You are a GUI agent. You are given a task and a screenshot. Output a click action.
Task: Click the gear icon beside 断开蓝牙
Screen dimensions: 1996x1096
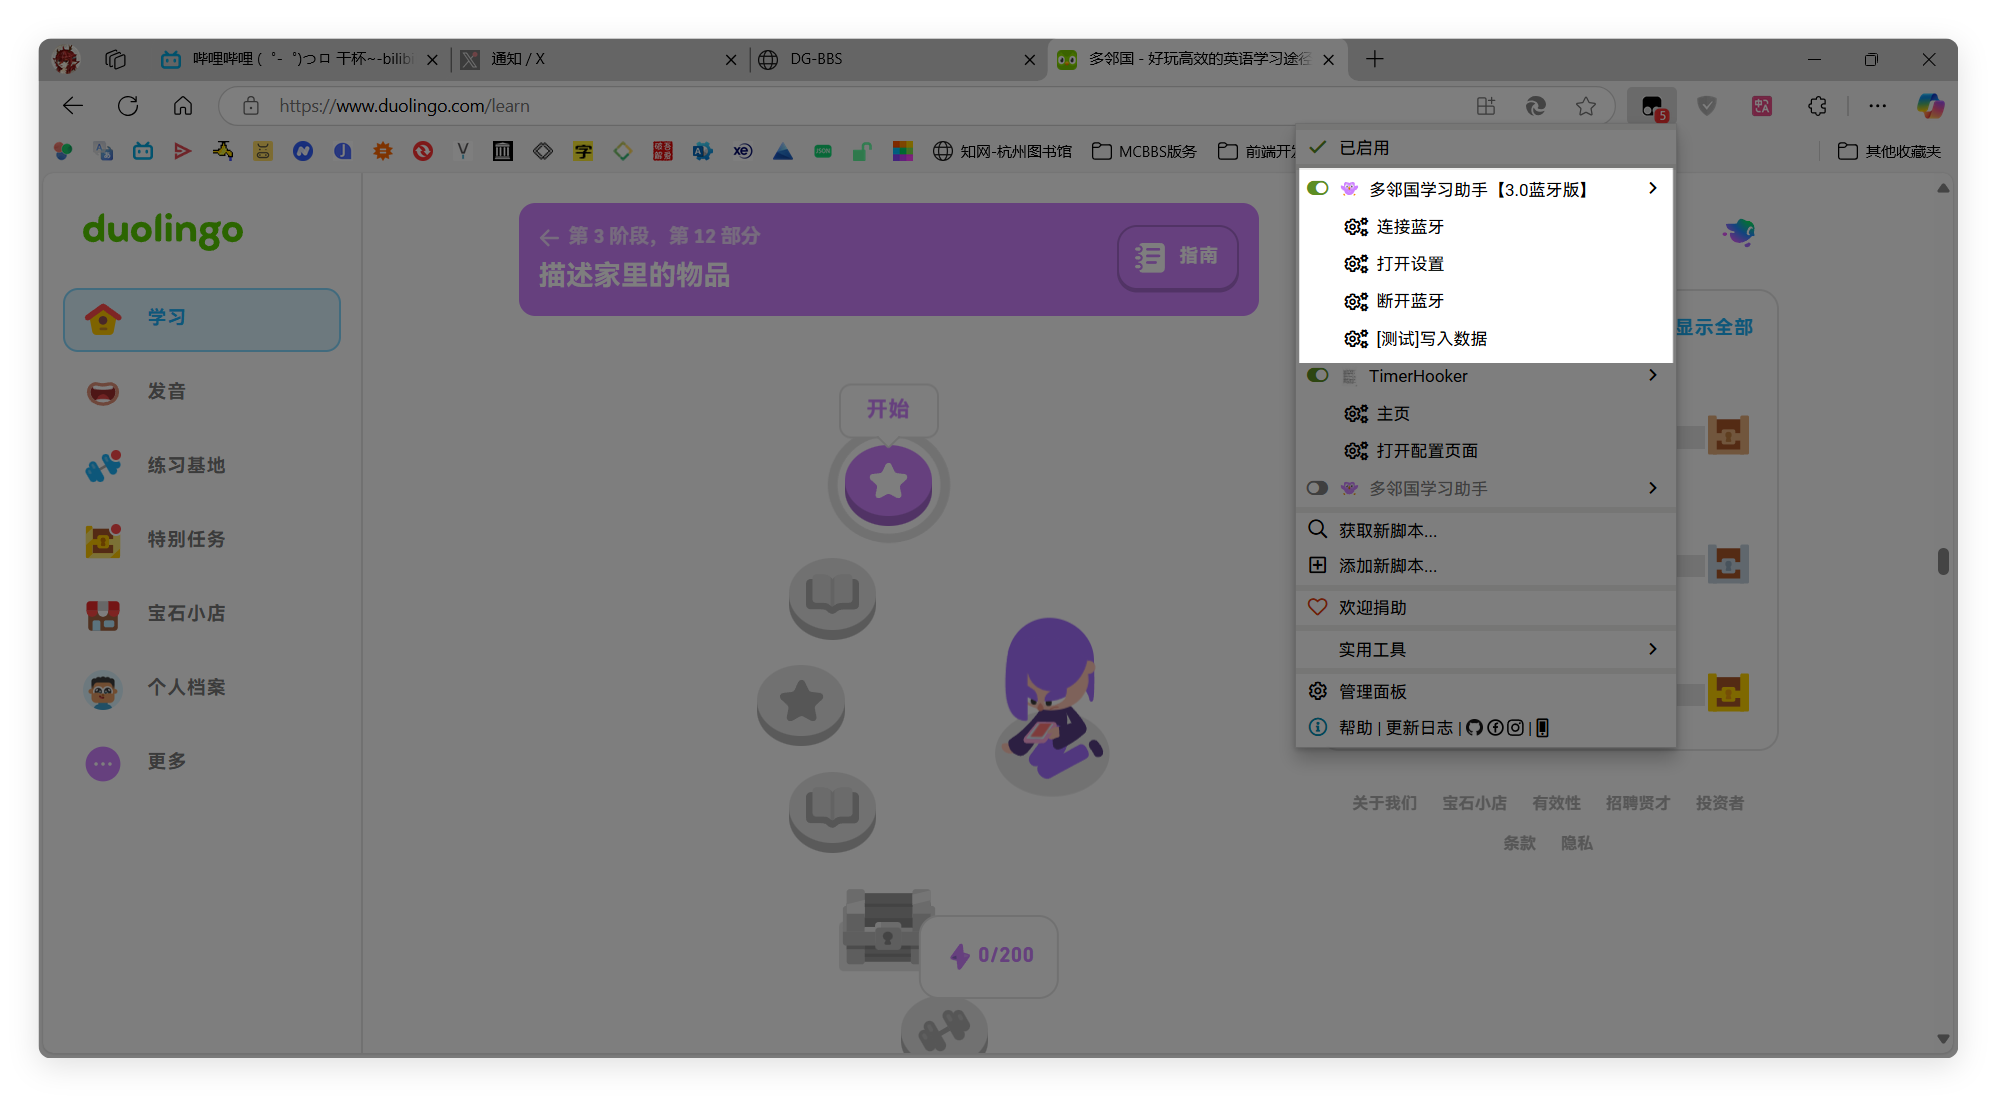click(1356, 301)
